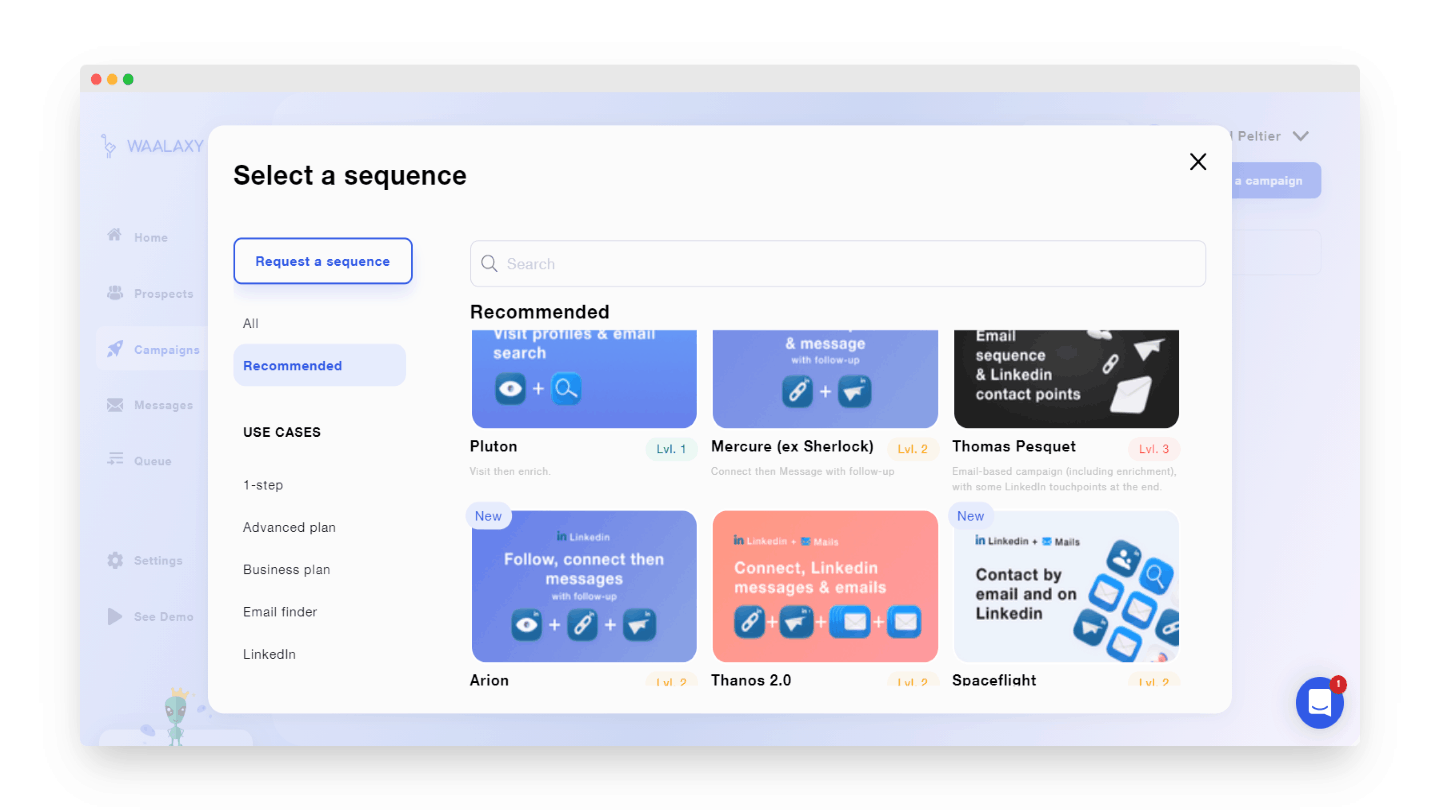This screenshot has width=1440, height=810.
Task: Click the link connect icon on Thanos card
Action: 750,621
